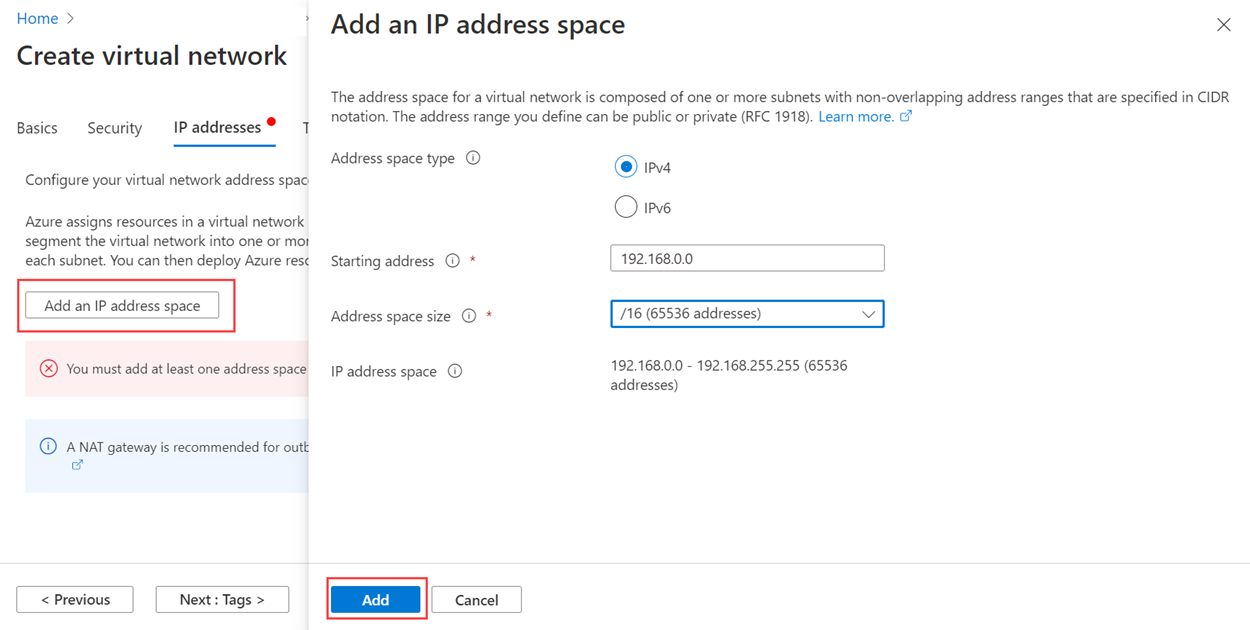This screenshot has width=1250, height=630.
Task: Click the Add button
Action: point(375,600)
